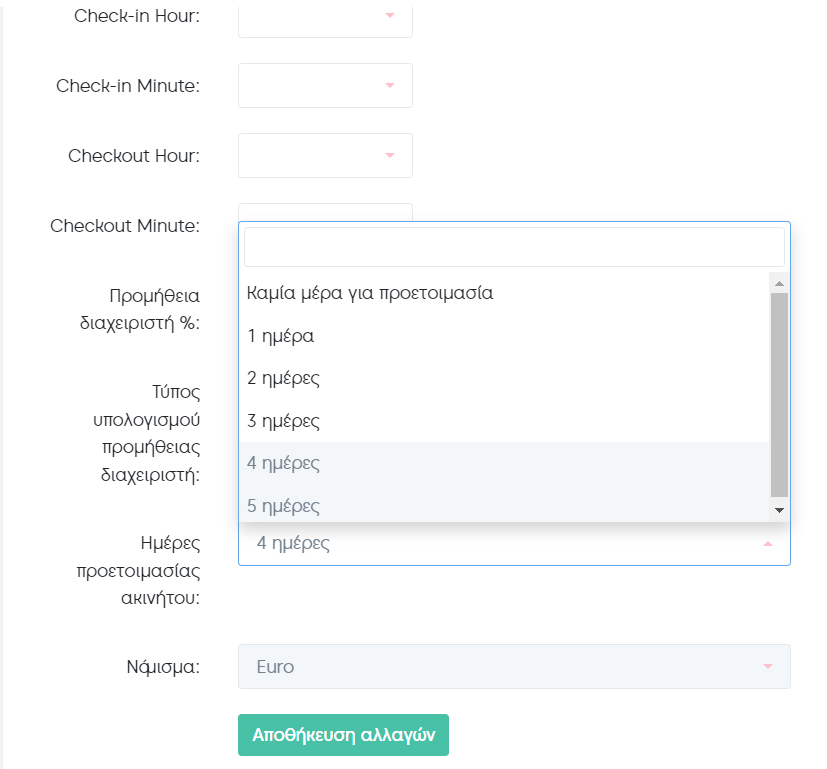The height and width of the screenshot is (769, 827).
Task: Click the Checkout Minute field
Action: [x=325, y=212]
